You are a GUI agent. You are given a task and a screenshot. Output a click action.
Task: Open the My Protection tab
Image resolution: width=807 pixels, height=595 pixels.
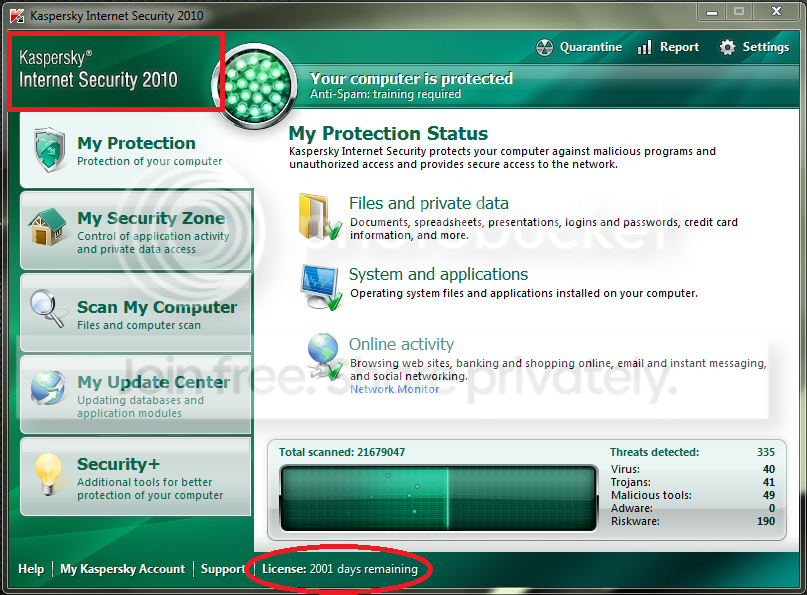coord(136,150)
